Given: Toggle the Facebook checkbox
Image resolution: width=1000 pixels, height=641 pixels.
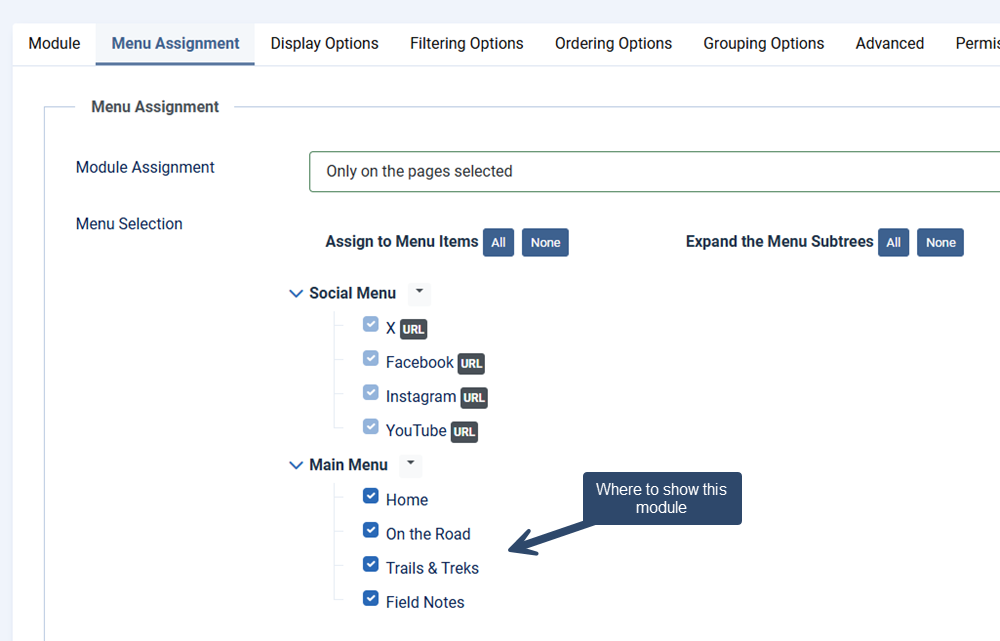Looking at the screenshot, I should (x=371, y=358).
